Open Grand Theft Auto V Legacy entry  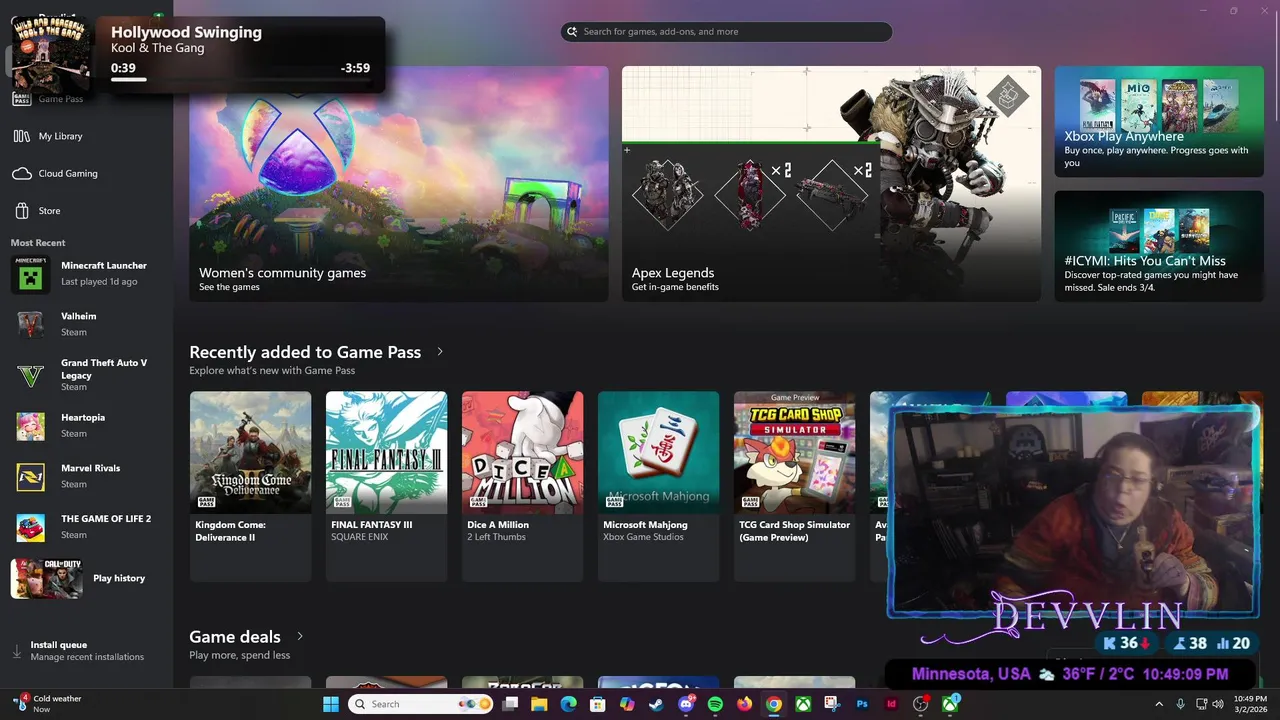pyautogui.click(x=85, y=375)
